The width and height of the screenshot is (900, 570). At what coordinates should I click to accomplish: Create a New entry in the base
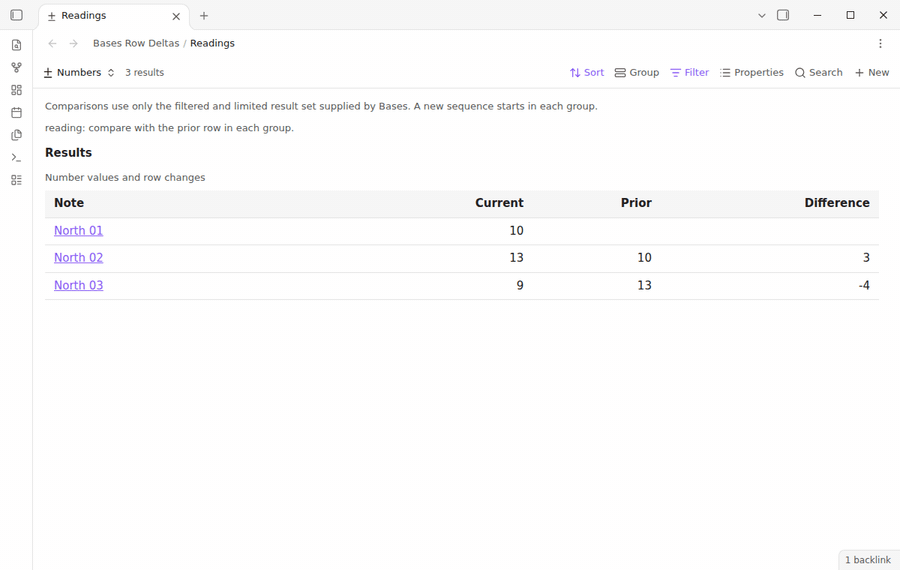point(872,72)
